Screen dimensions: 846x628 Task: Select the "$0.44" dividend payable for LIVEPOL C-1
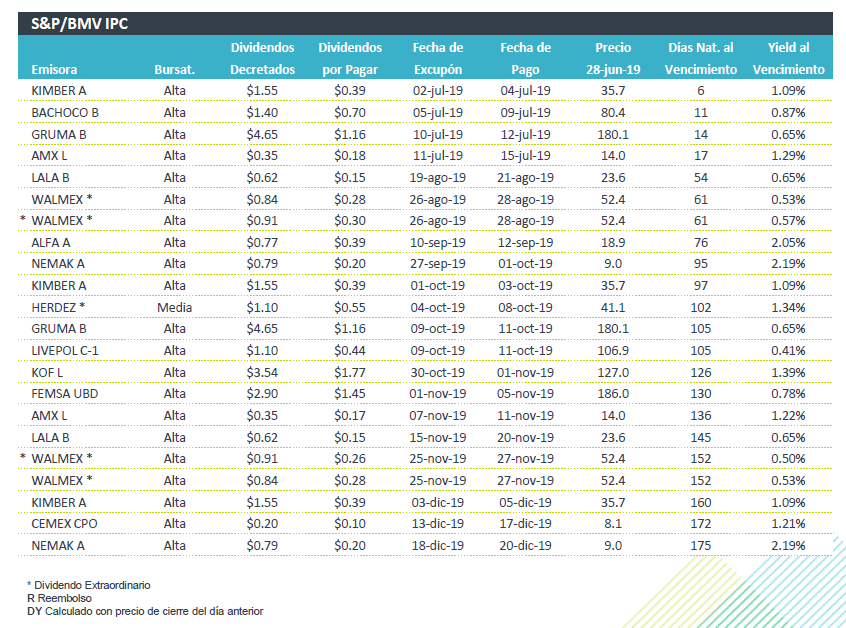coord(350,351)
